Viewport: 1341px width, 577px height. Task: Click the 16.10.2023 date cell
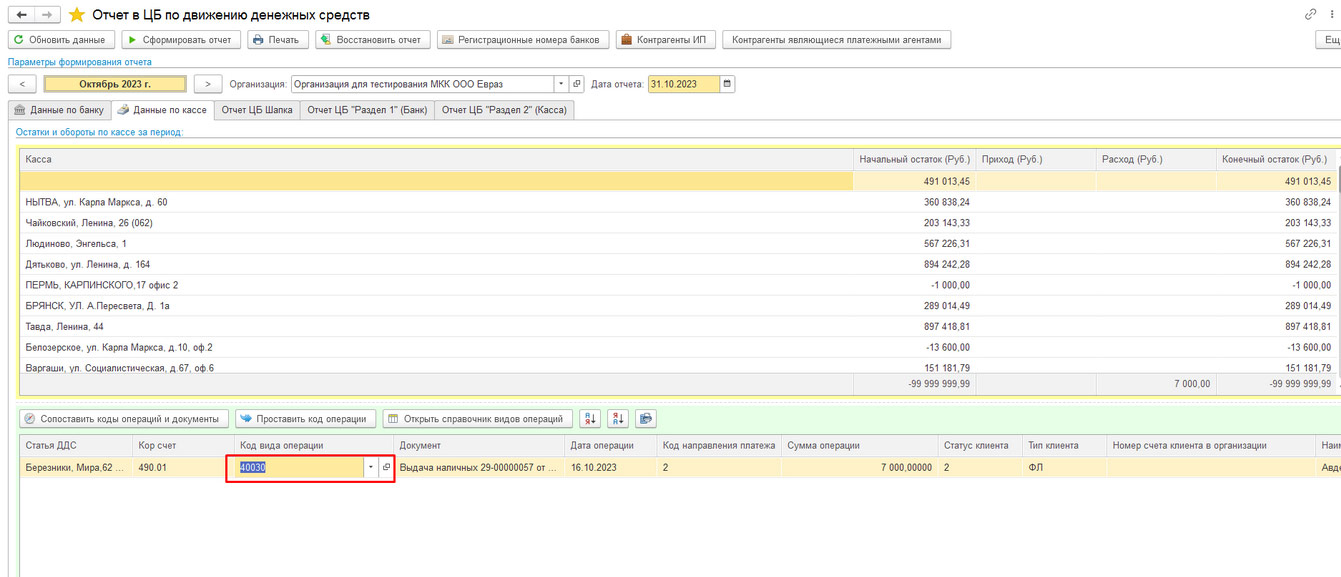coord(611,467)
